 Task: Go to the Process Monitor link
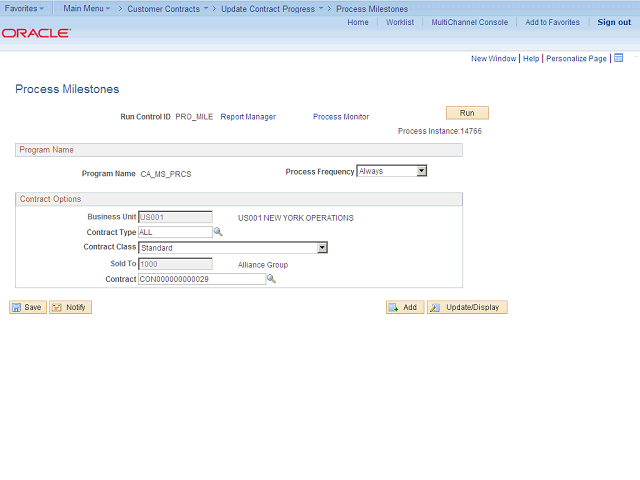pos(341,117)
